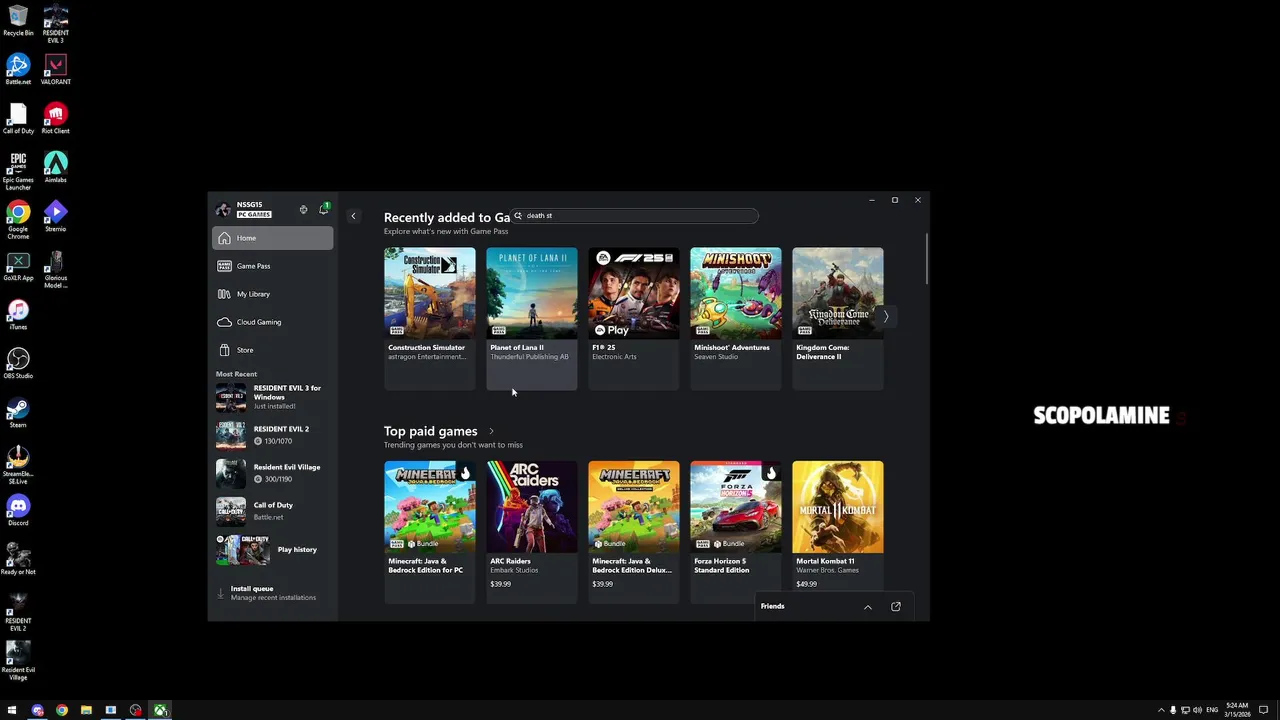Select Resident Evil Village desktop shortcut
1280x720 pixels.
(x=18, y=661)
